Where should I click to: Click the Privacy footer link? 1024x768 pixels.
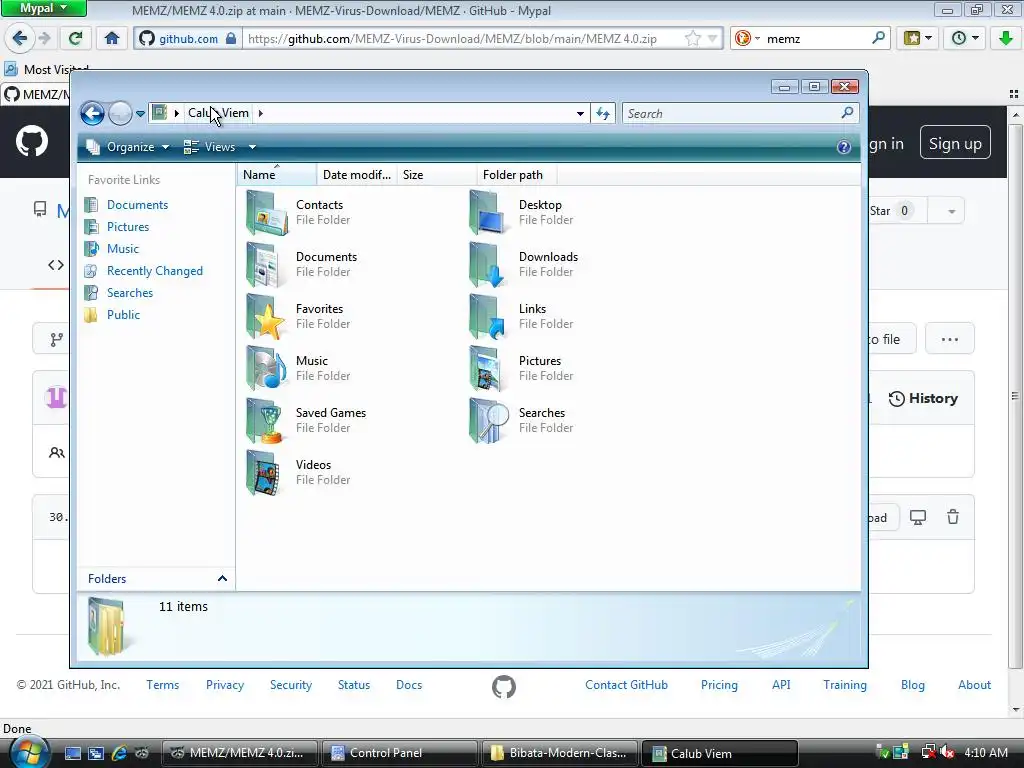coord(225,684)
